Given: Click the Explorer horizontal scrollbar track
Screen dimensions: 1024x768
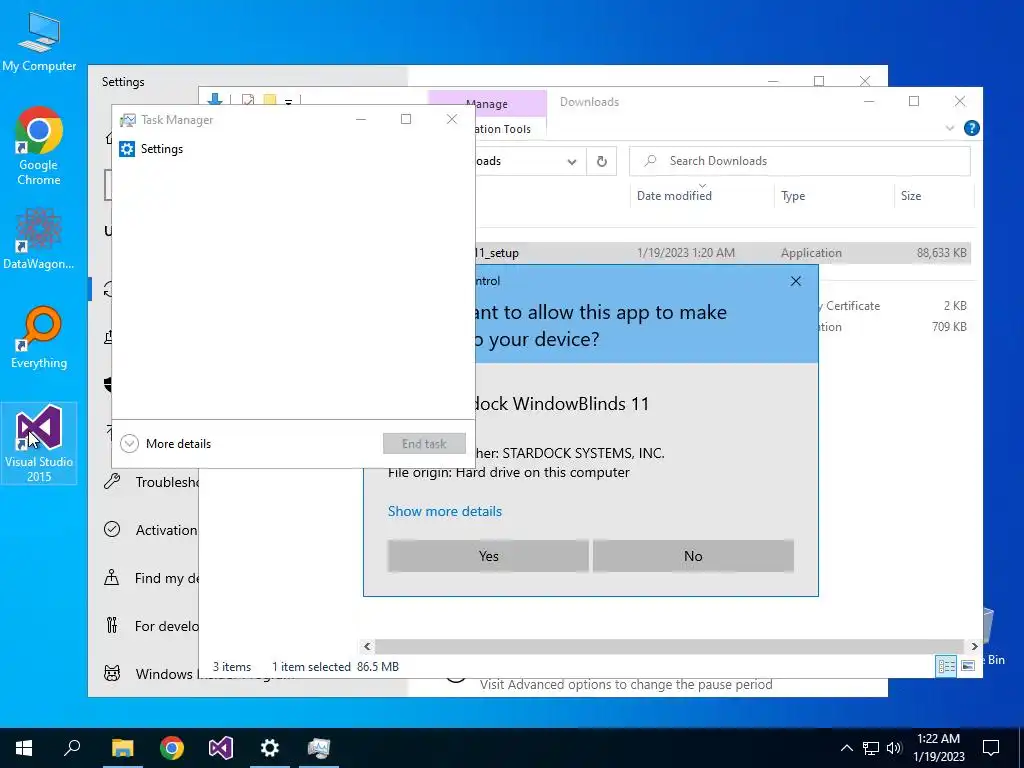Looking at the screenshot, I should (669, 647).
